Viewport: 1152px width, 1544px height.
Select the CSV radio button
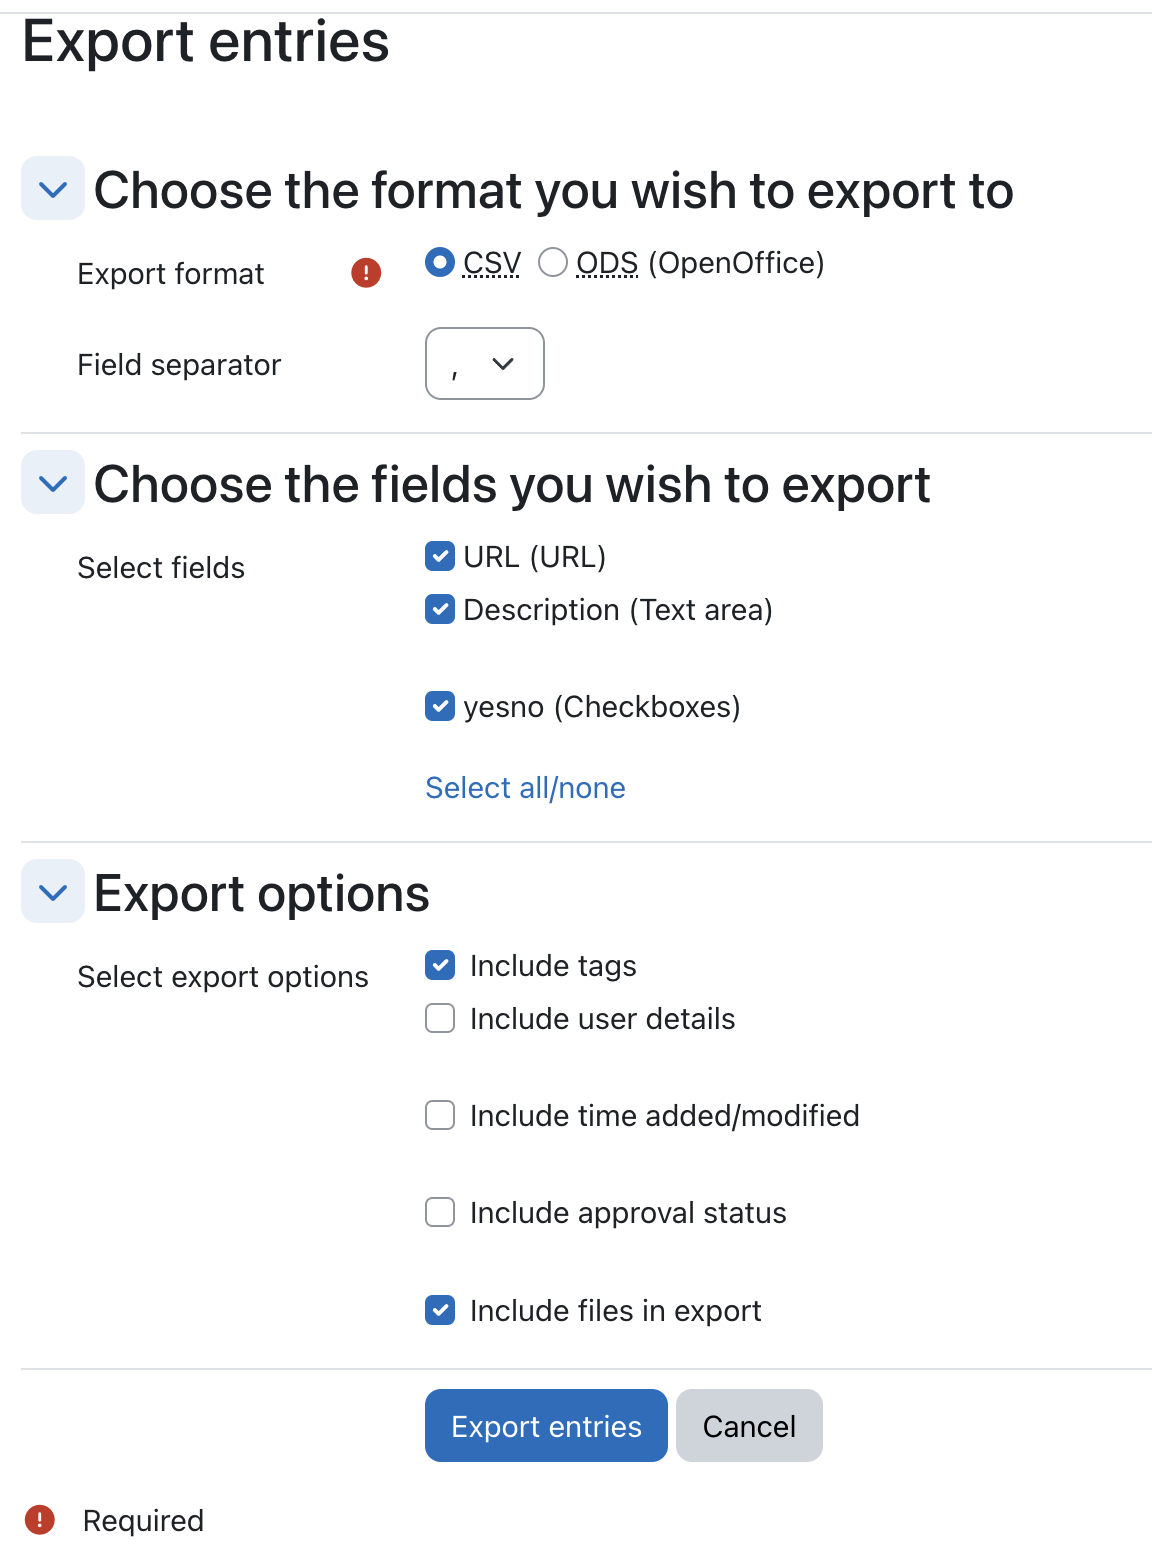pos(440,262)
